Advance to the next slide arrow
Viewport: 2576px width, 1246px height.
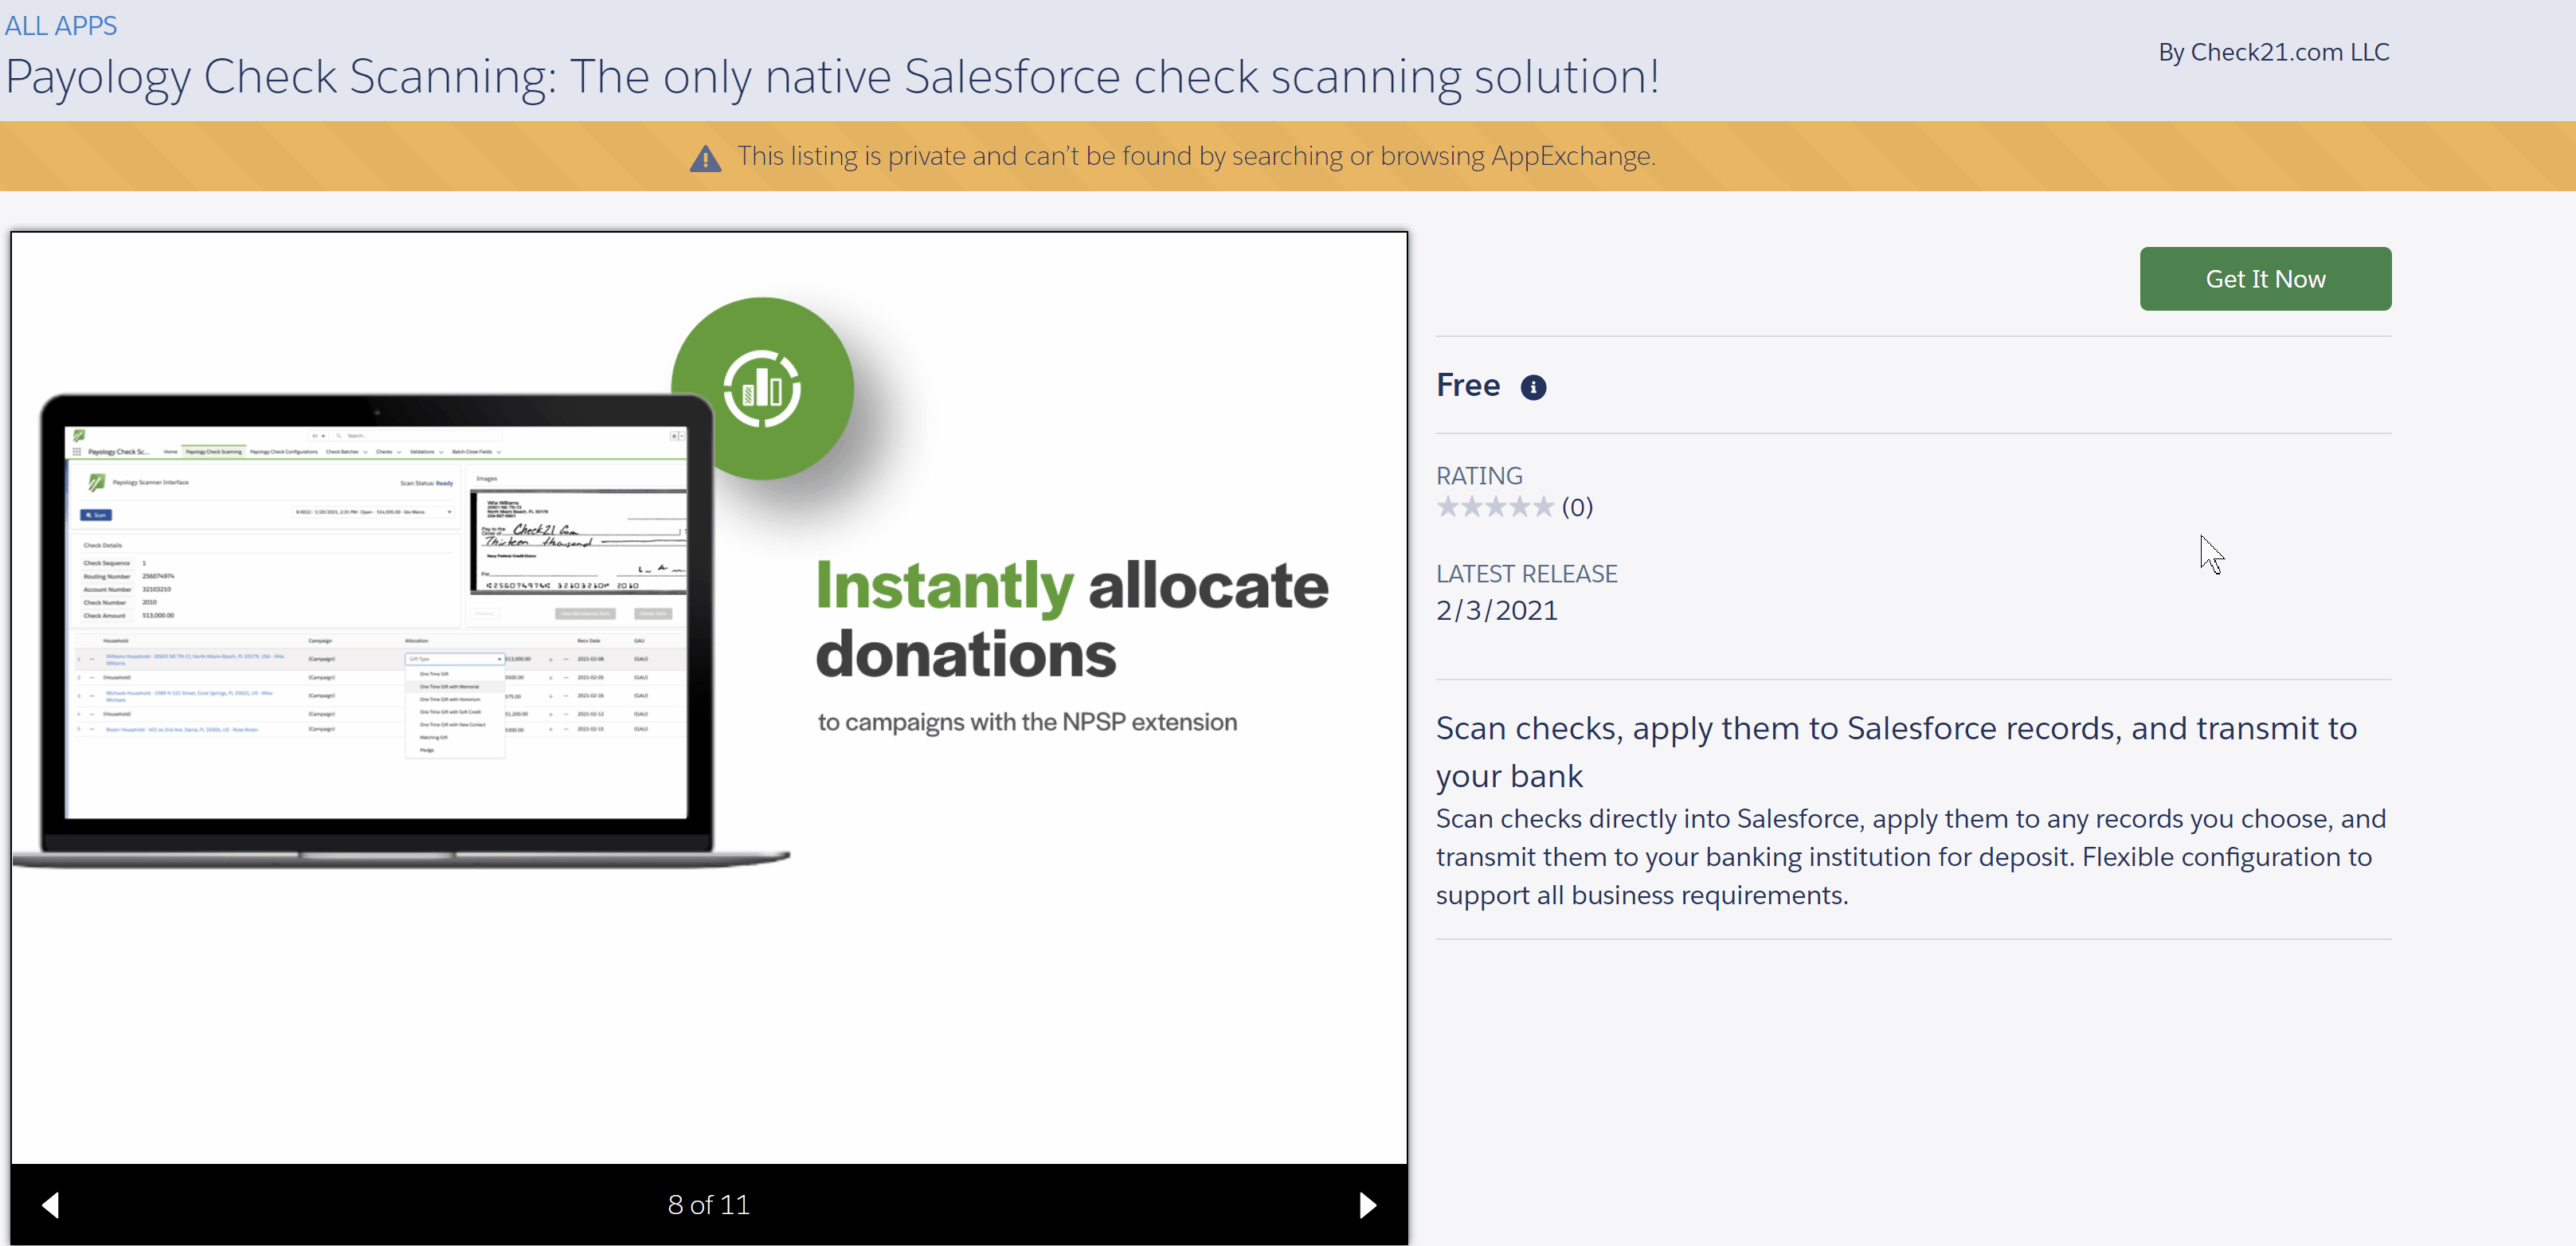(x=1367, y=1205)
